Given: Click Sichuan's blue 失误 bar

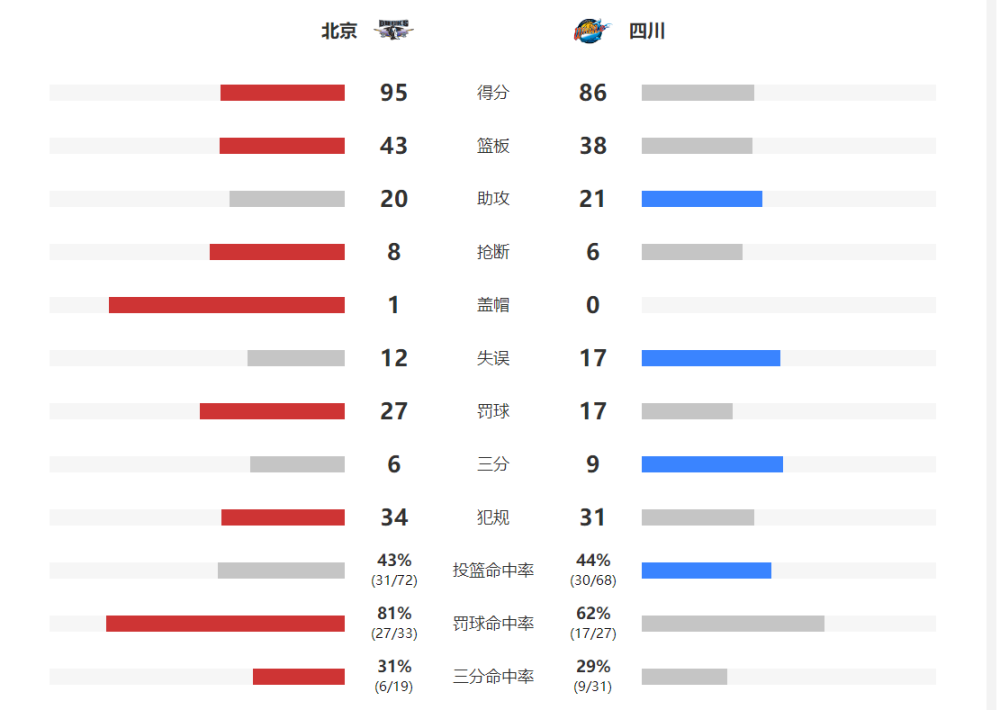Looking at the screenshot, I should click(x=711, y=358).
